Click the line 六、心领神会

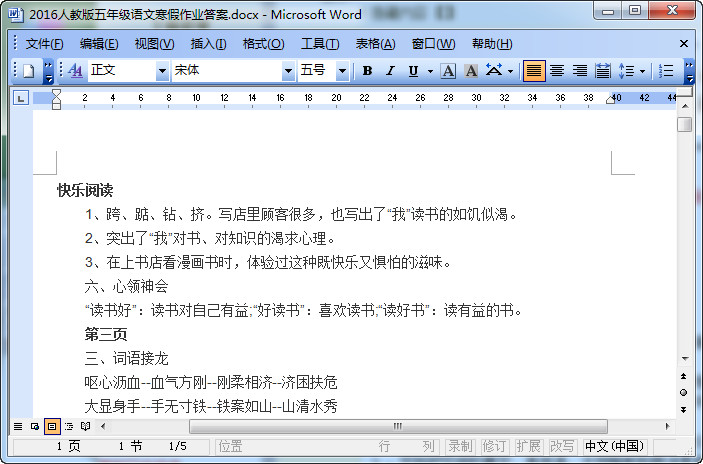point(126,286)
